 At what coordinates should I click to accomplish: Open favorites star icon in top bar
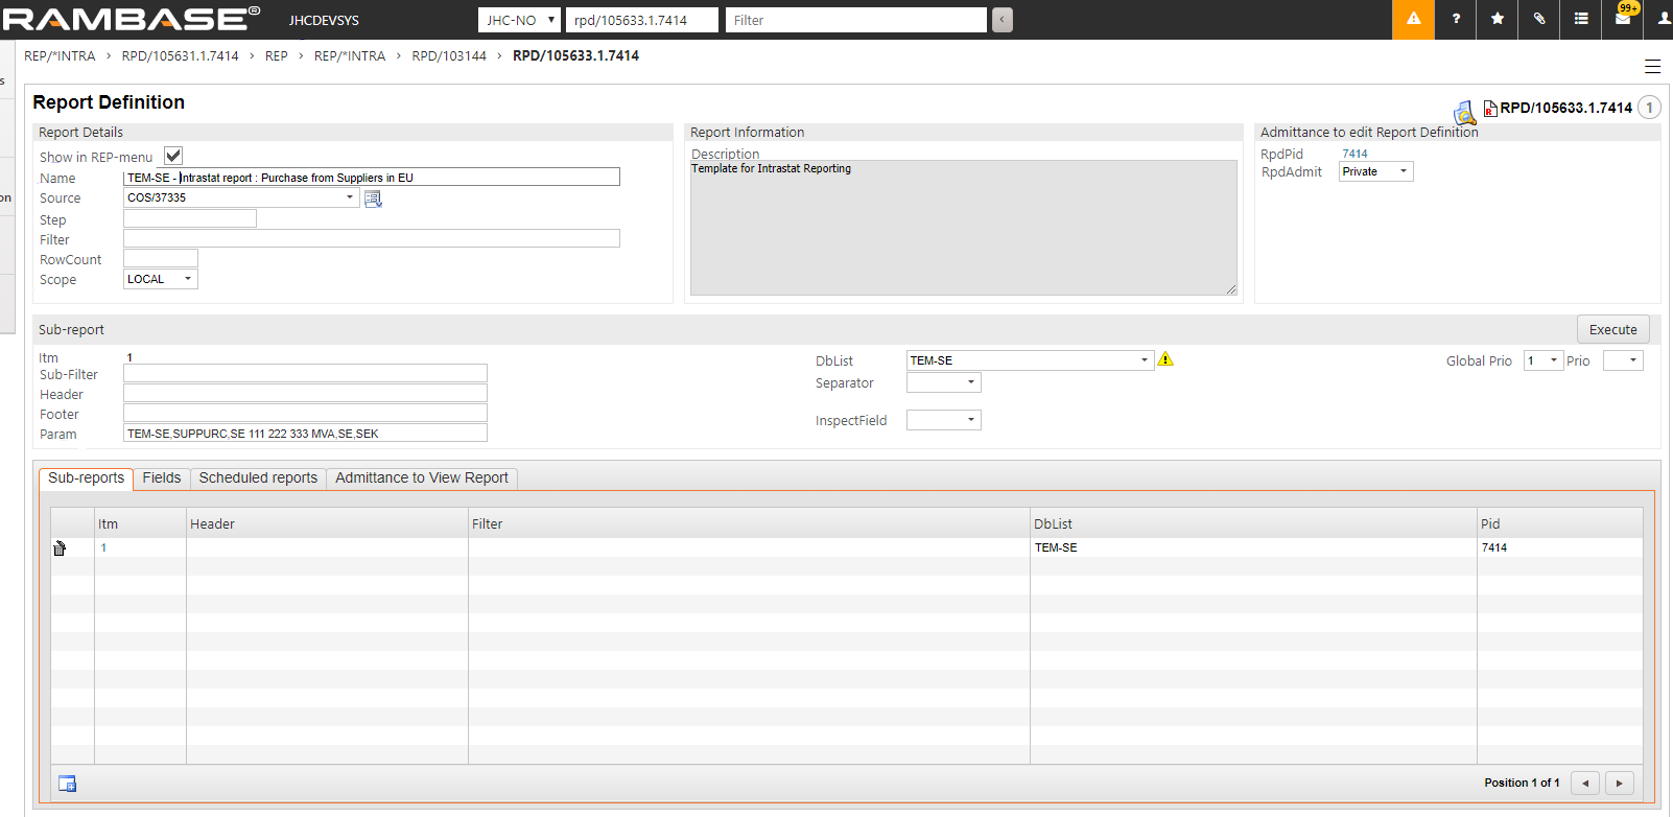click(1497, 19)
